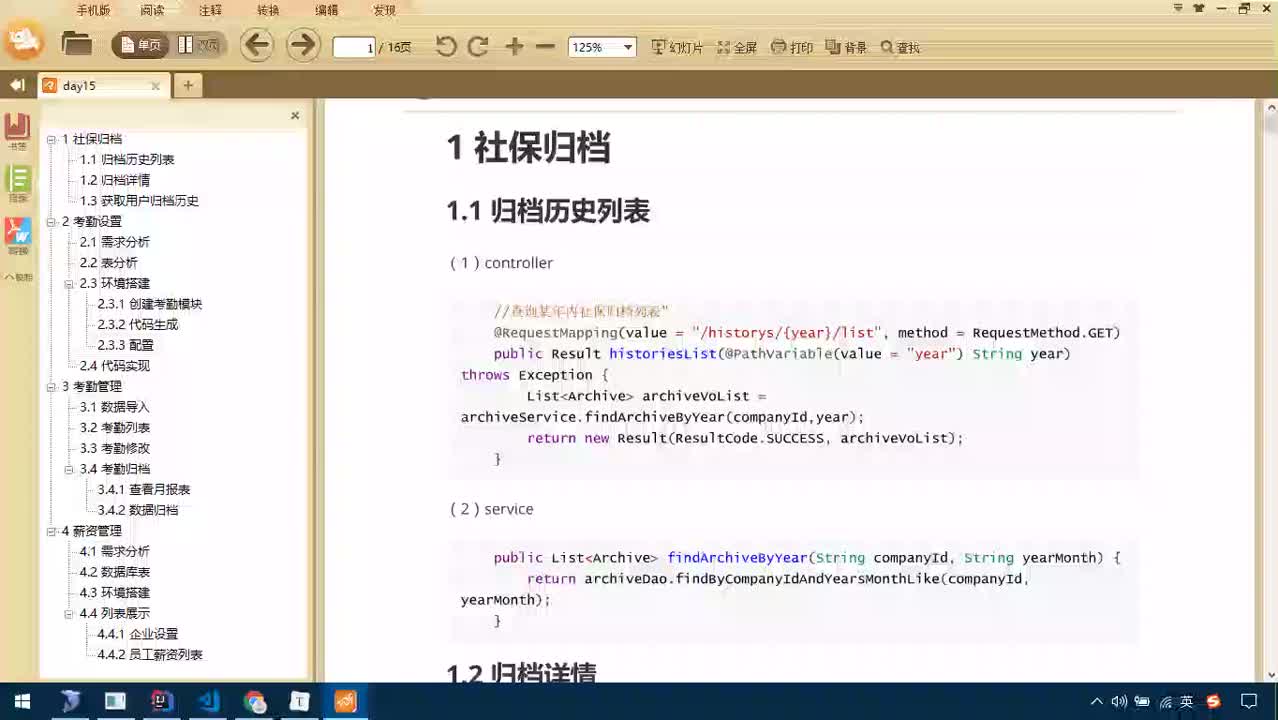
Task: Print the document (打印)
Action: 792,47
